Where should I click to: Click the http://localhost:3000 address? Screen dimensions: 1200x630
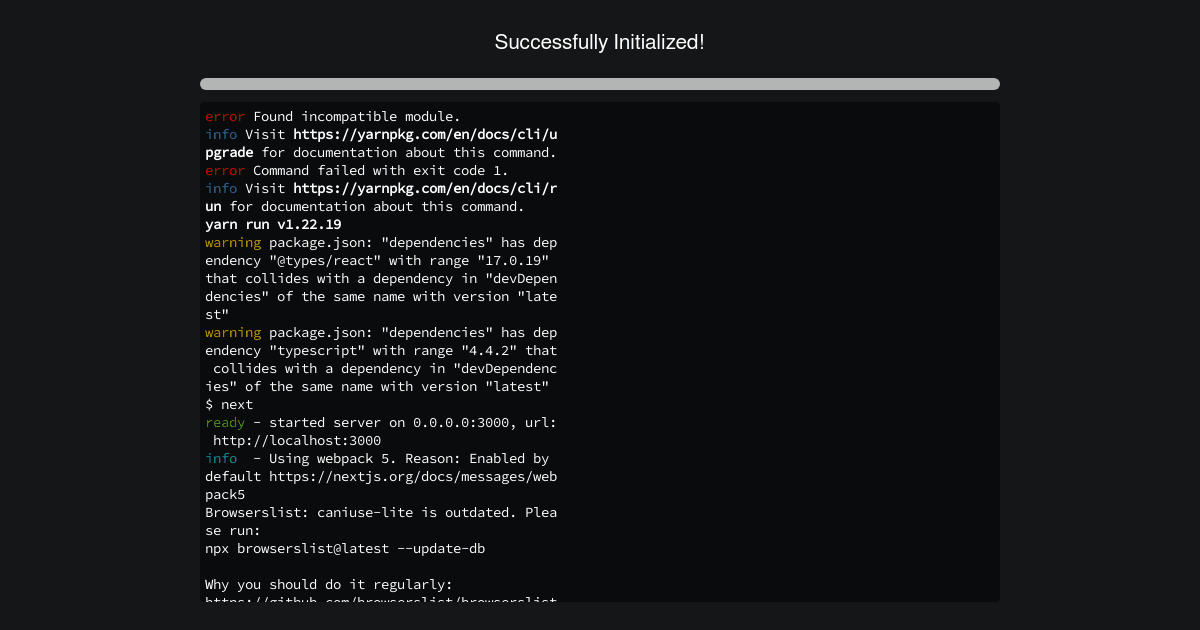pyautogui.click(x=297, y=440)
